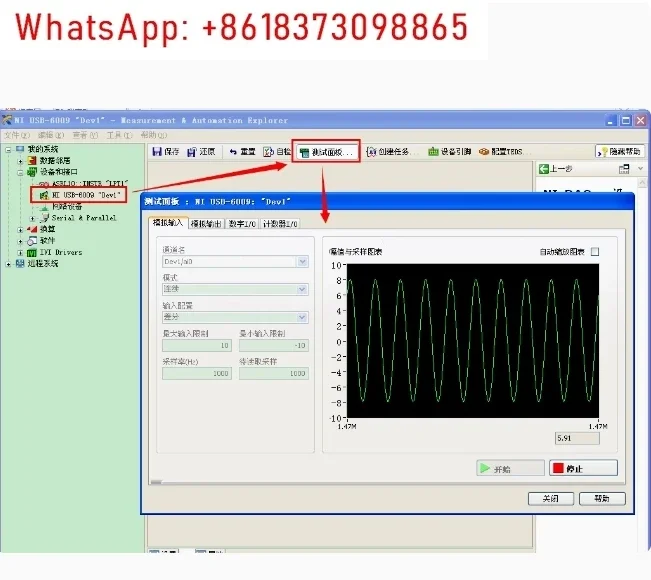The width and height of the screenshot is (651, 580).
Task: Open the 文件 (File) menu
Action: [x=17, y=135]
